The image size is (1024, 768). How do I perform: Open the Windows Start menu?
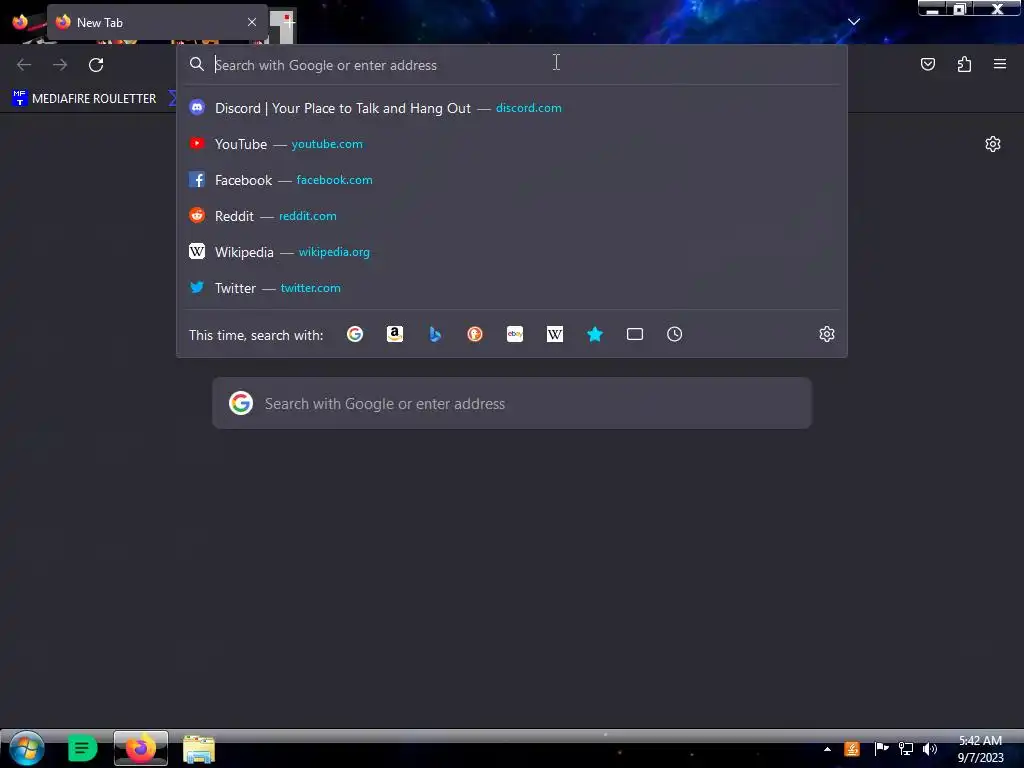26,748
